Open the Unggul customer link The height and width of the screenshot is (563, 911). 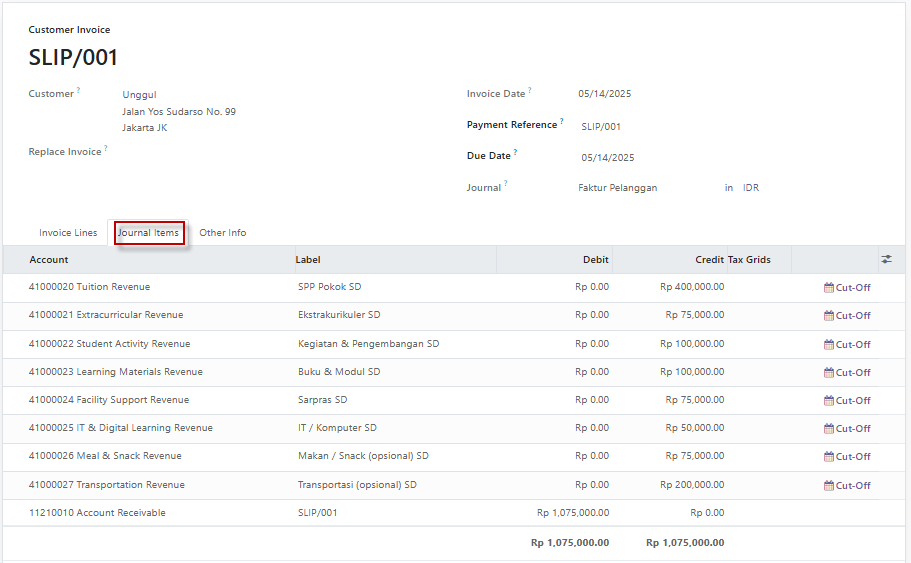139,95
